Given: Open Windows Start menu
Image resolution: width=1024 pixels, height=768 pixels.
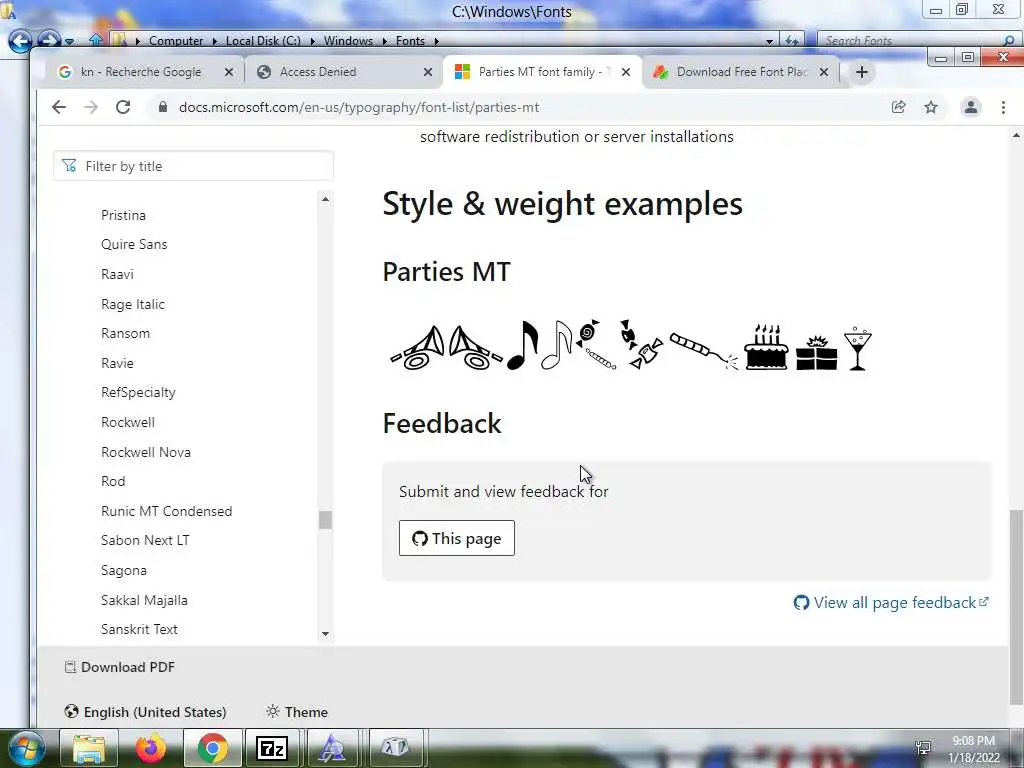Looking at the screenshot, I should pyautogui.click(x=25, y=748).
